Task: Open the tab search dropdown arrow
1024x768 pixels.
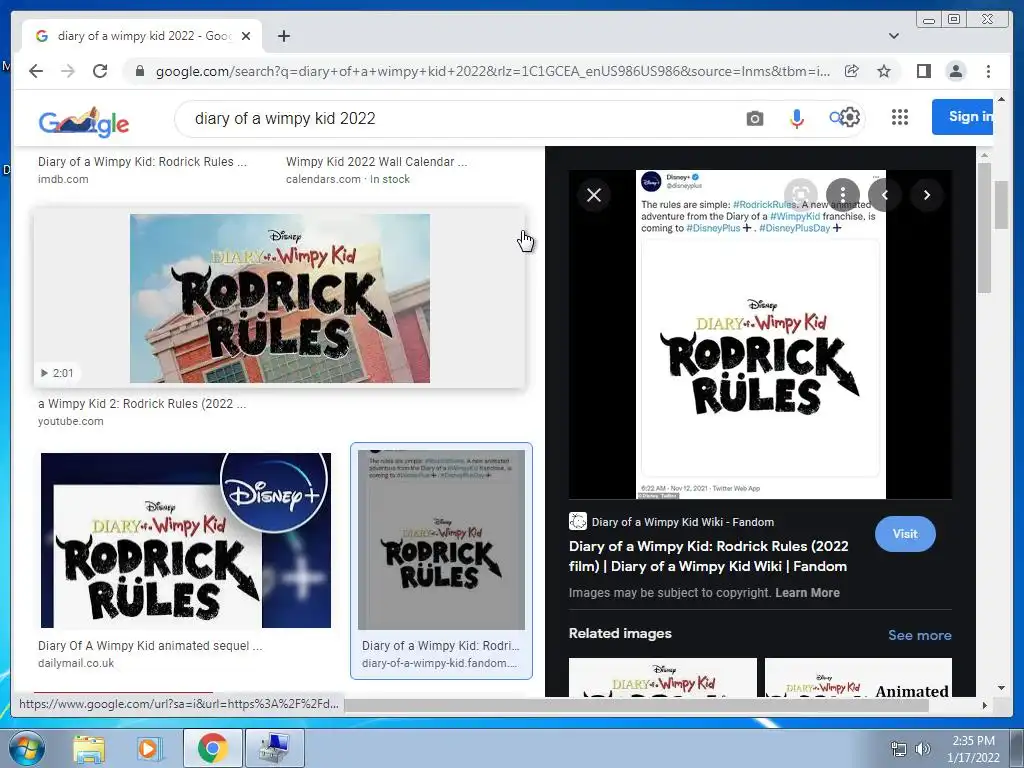Action: (893, 36)
